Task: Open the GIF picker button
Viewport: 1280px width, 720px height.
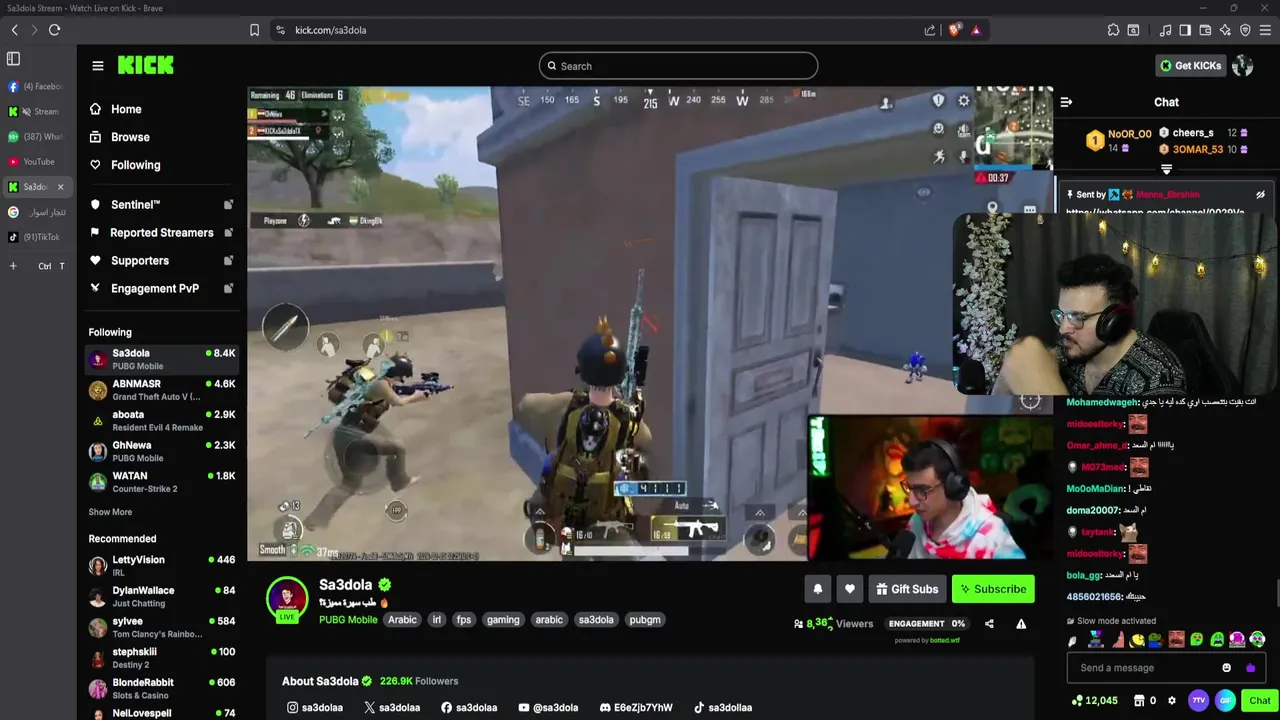Action: (1225, 701)
